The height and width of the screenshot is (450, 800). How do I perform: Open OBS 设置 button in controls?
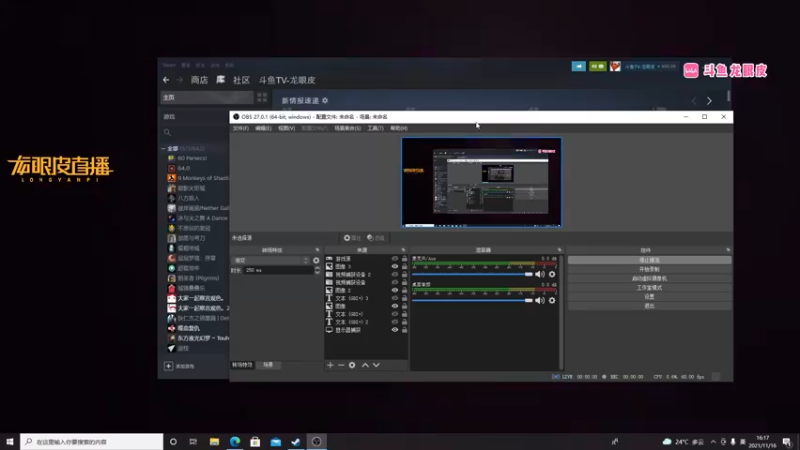pyautogui.click(x=649, y=297)
